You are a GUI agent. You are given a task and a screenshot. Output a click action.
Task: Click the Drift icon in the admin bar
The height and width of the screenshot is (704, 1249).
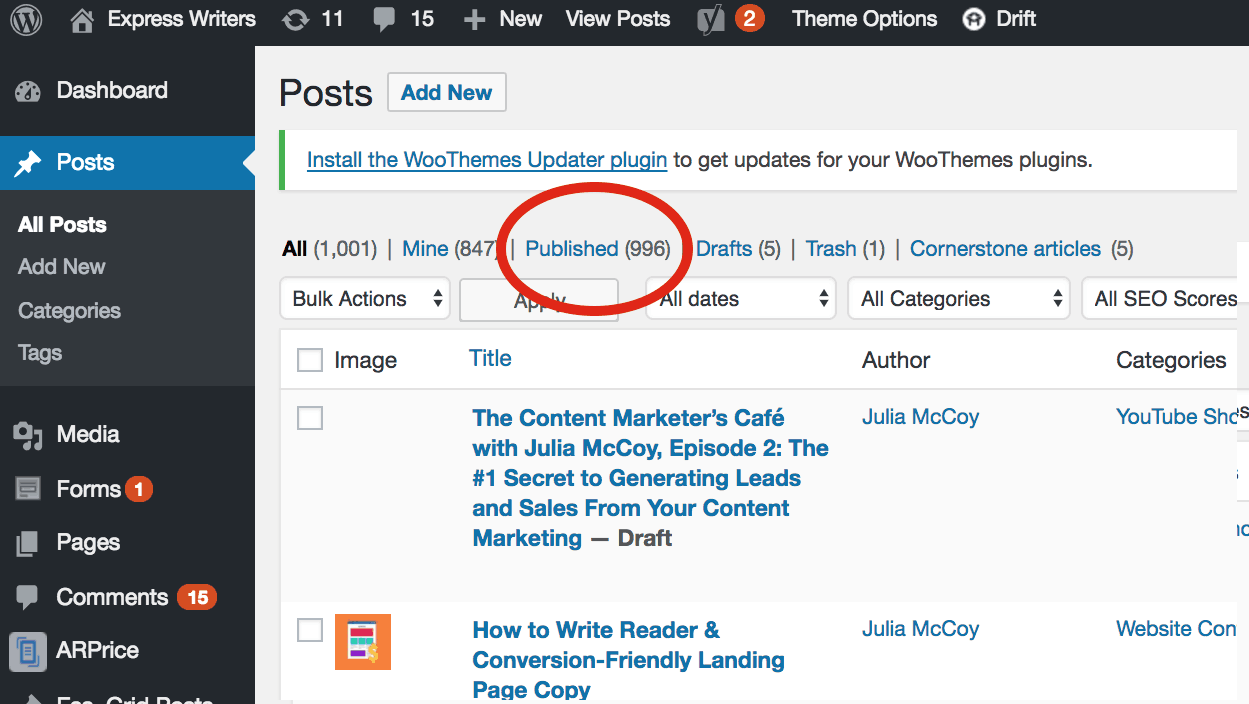coord(972,18)
